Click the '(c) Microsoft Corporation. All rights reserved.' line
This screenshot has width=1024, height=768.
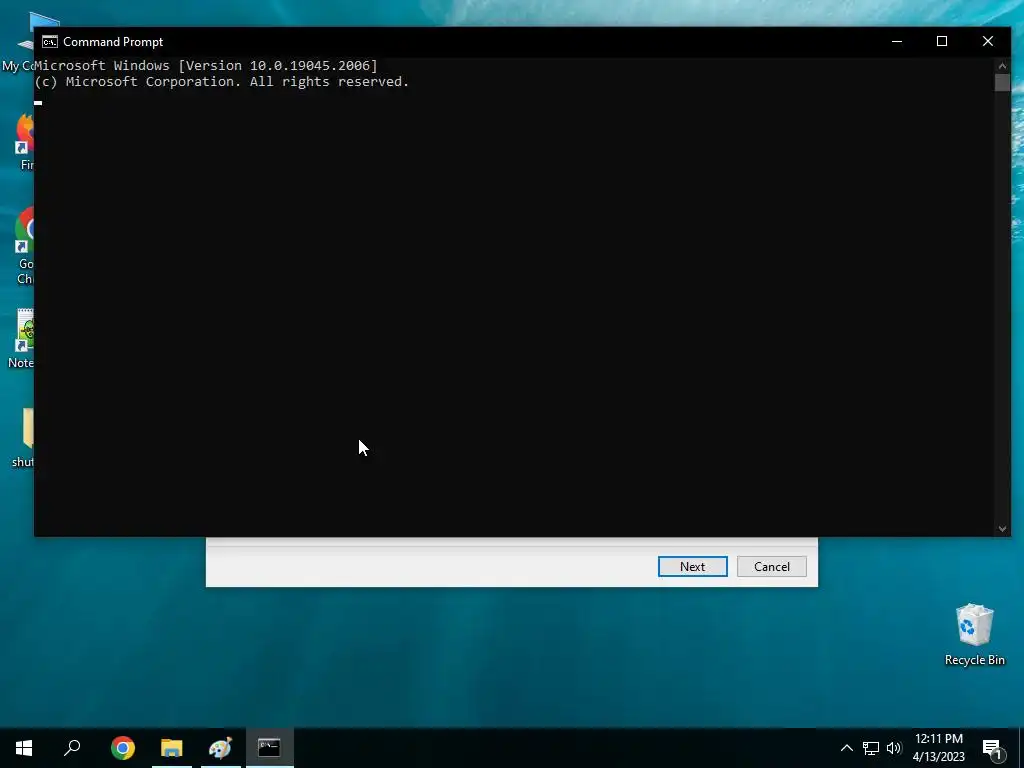(221, 82)
